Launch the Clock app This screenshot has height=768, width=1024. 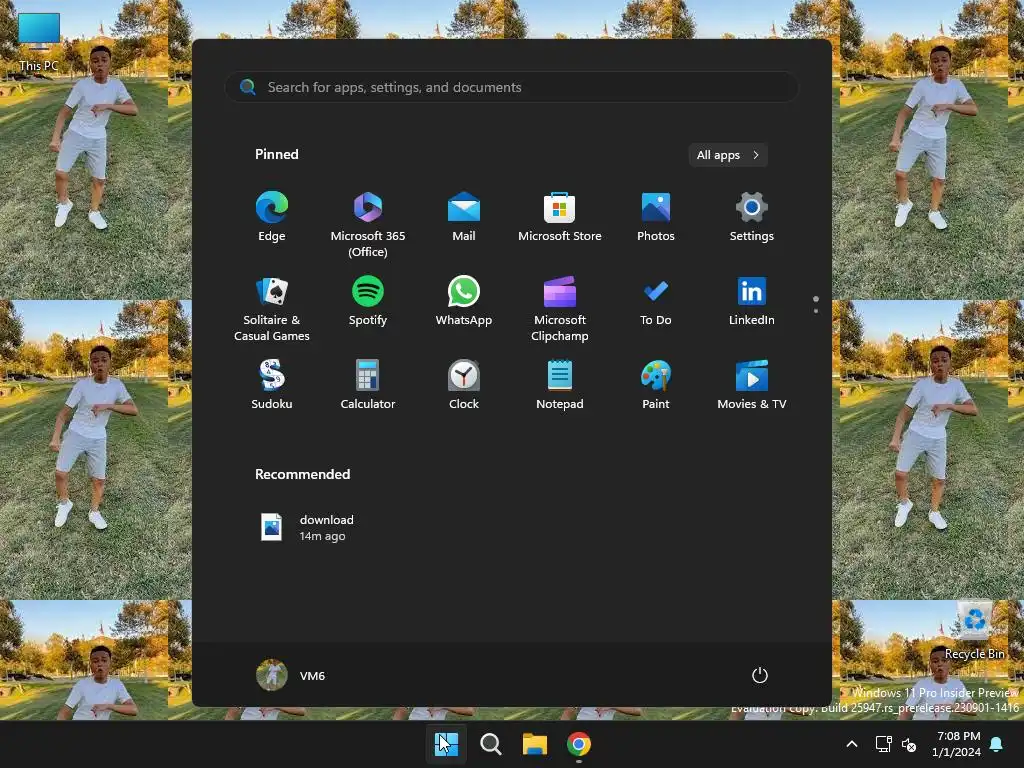tap(464, 385)
